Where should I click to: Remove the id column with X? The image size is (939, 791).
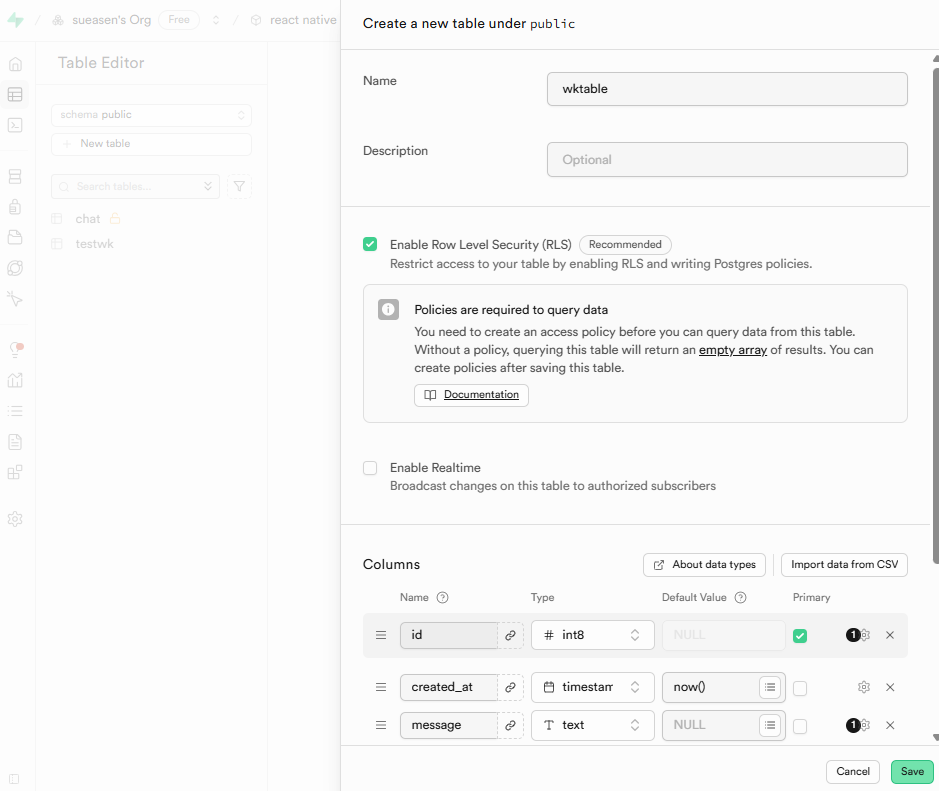tap(890, 635)
